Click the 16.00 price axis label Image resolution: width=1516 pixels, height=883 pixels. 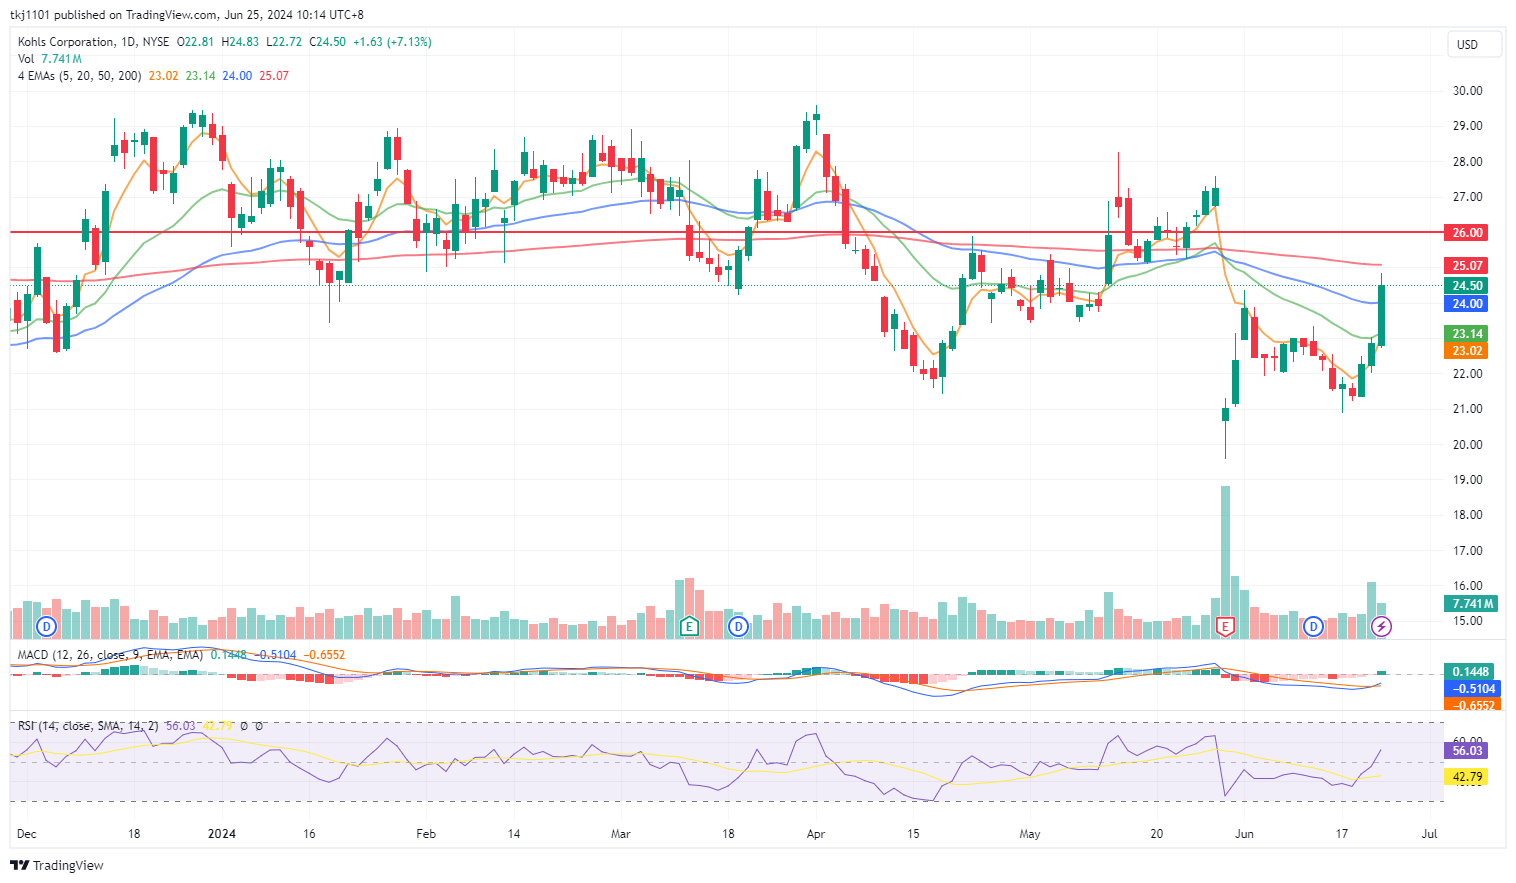tap(1467, 586)
